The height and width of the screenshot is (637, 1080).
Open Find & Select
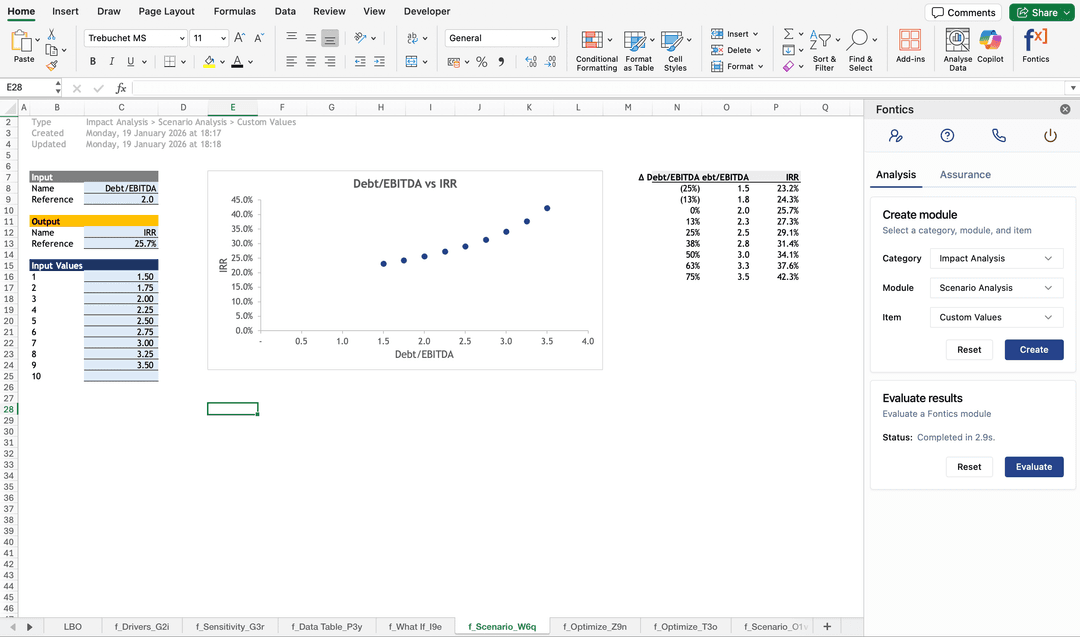(860, 51)
